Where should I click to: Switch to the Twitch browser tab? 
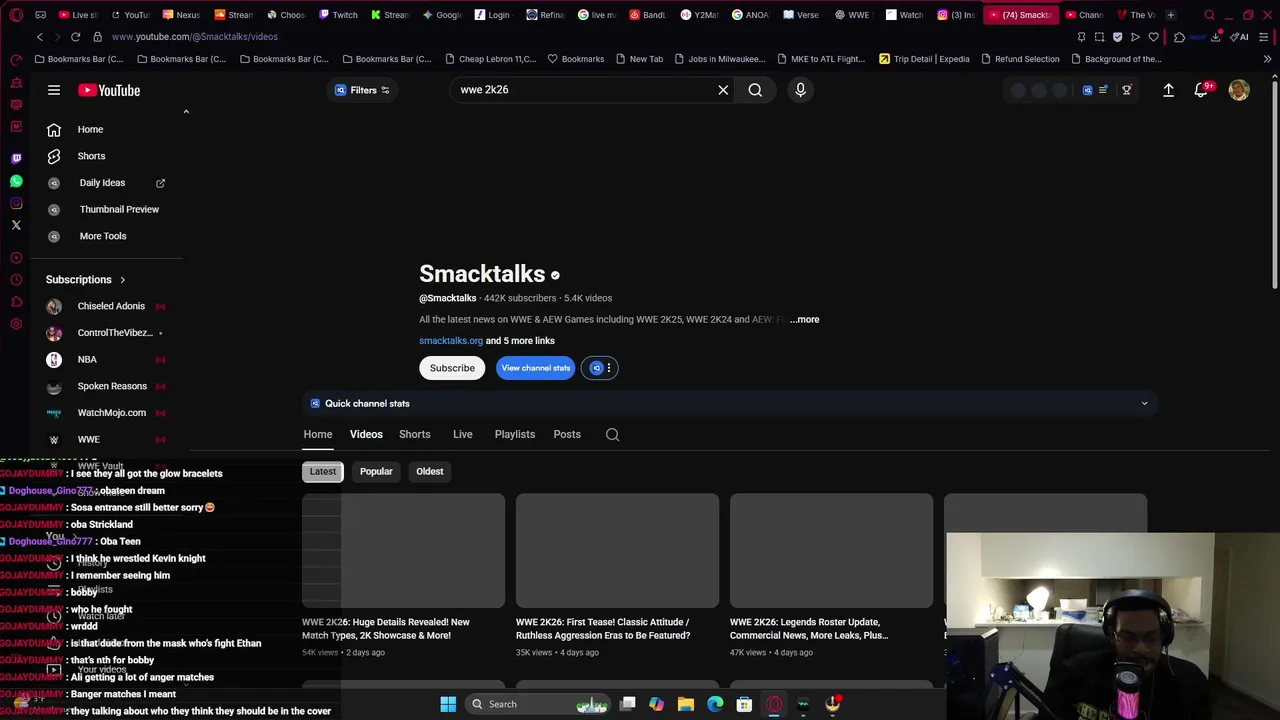tap(338, 15)
